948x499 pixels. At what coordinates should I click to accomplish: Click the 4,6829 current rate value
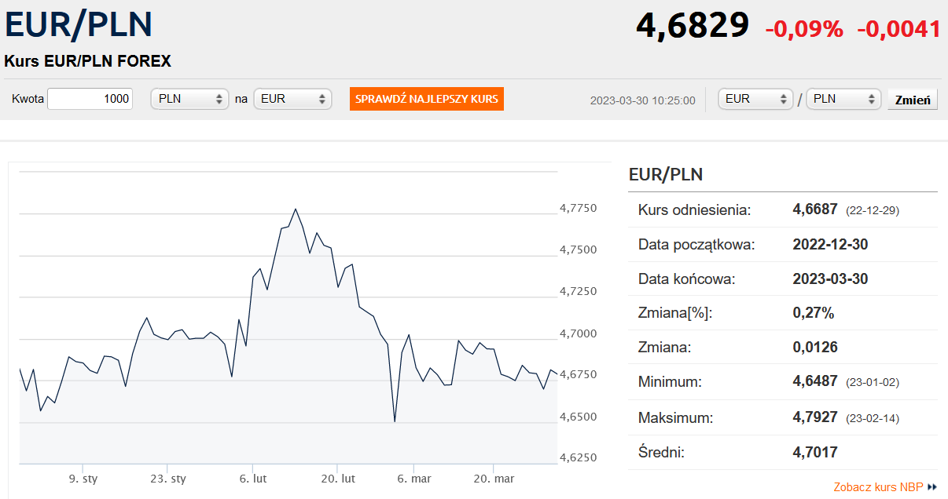pyautogui.click(x=692, y=25)
